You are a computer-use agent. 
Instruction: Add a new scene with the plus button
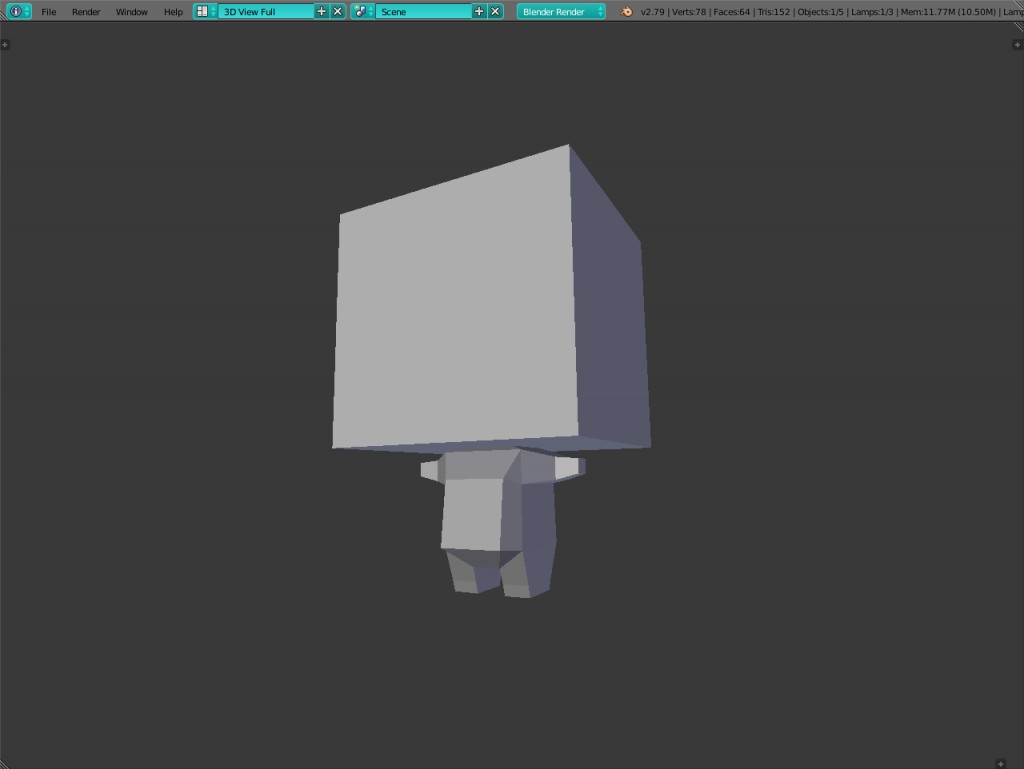(x=480, y=11)
